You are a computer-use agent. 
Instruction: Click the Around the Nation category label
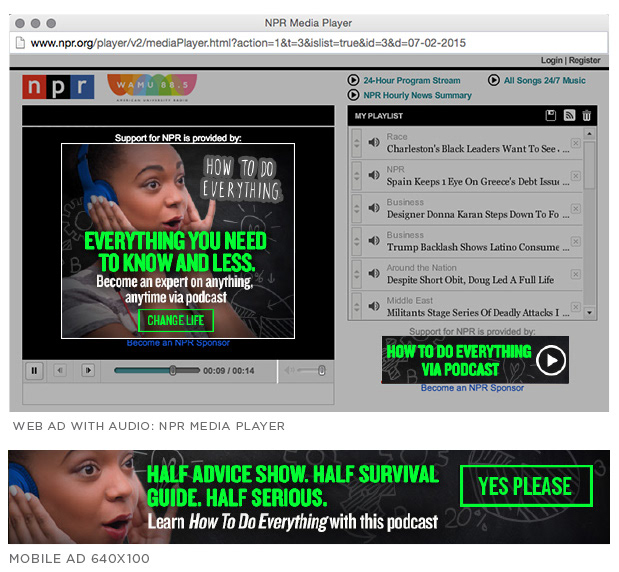(421, 268)
